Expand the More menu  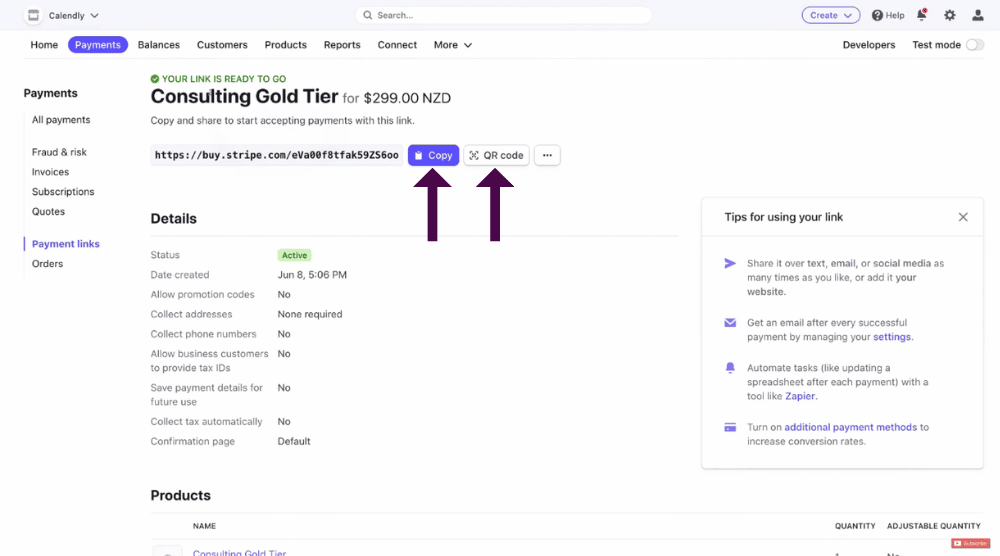pyautogui.click(x=453, y=45)
